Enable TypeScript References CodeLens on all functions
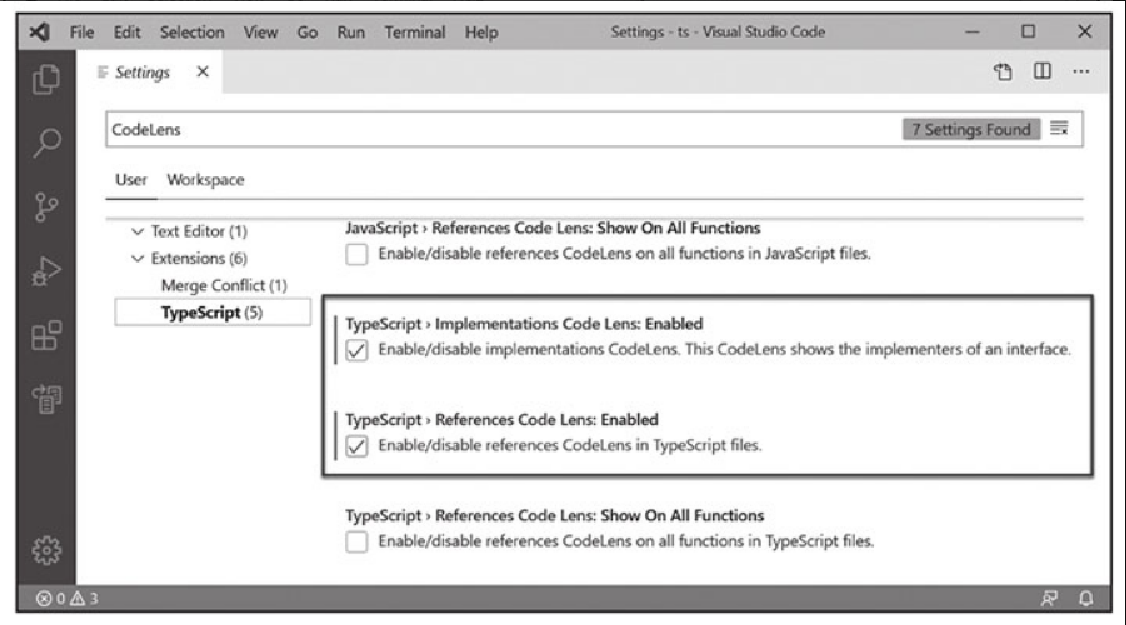Viewport: 1126px width, 625px height. pos(357,542)
